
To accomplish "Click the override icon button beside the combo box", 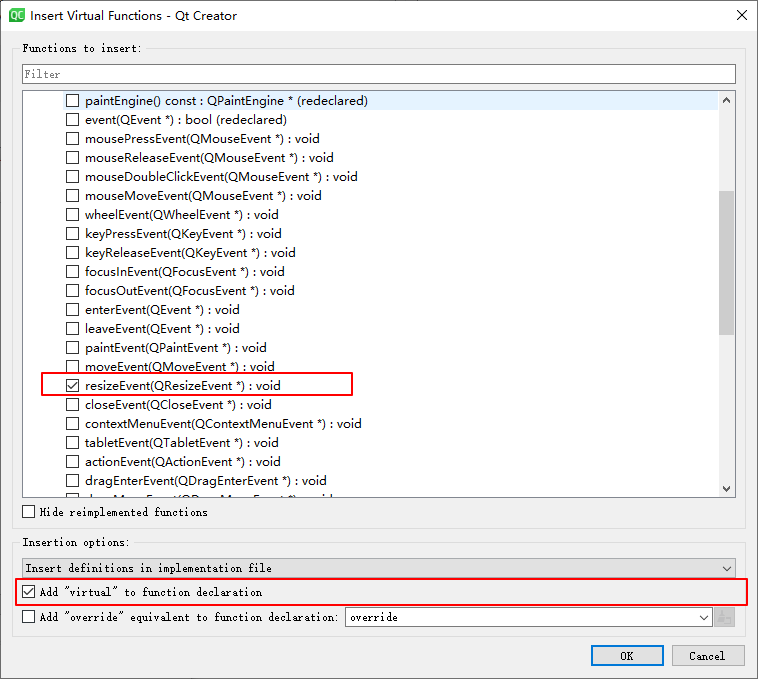I will tap(724, 617).
